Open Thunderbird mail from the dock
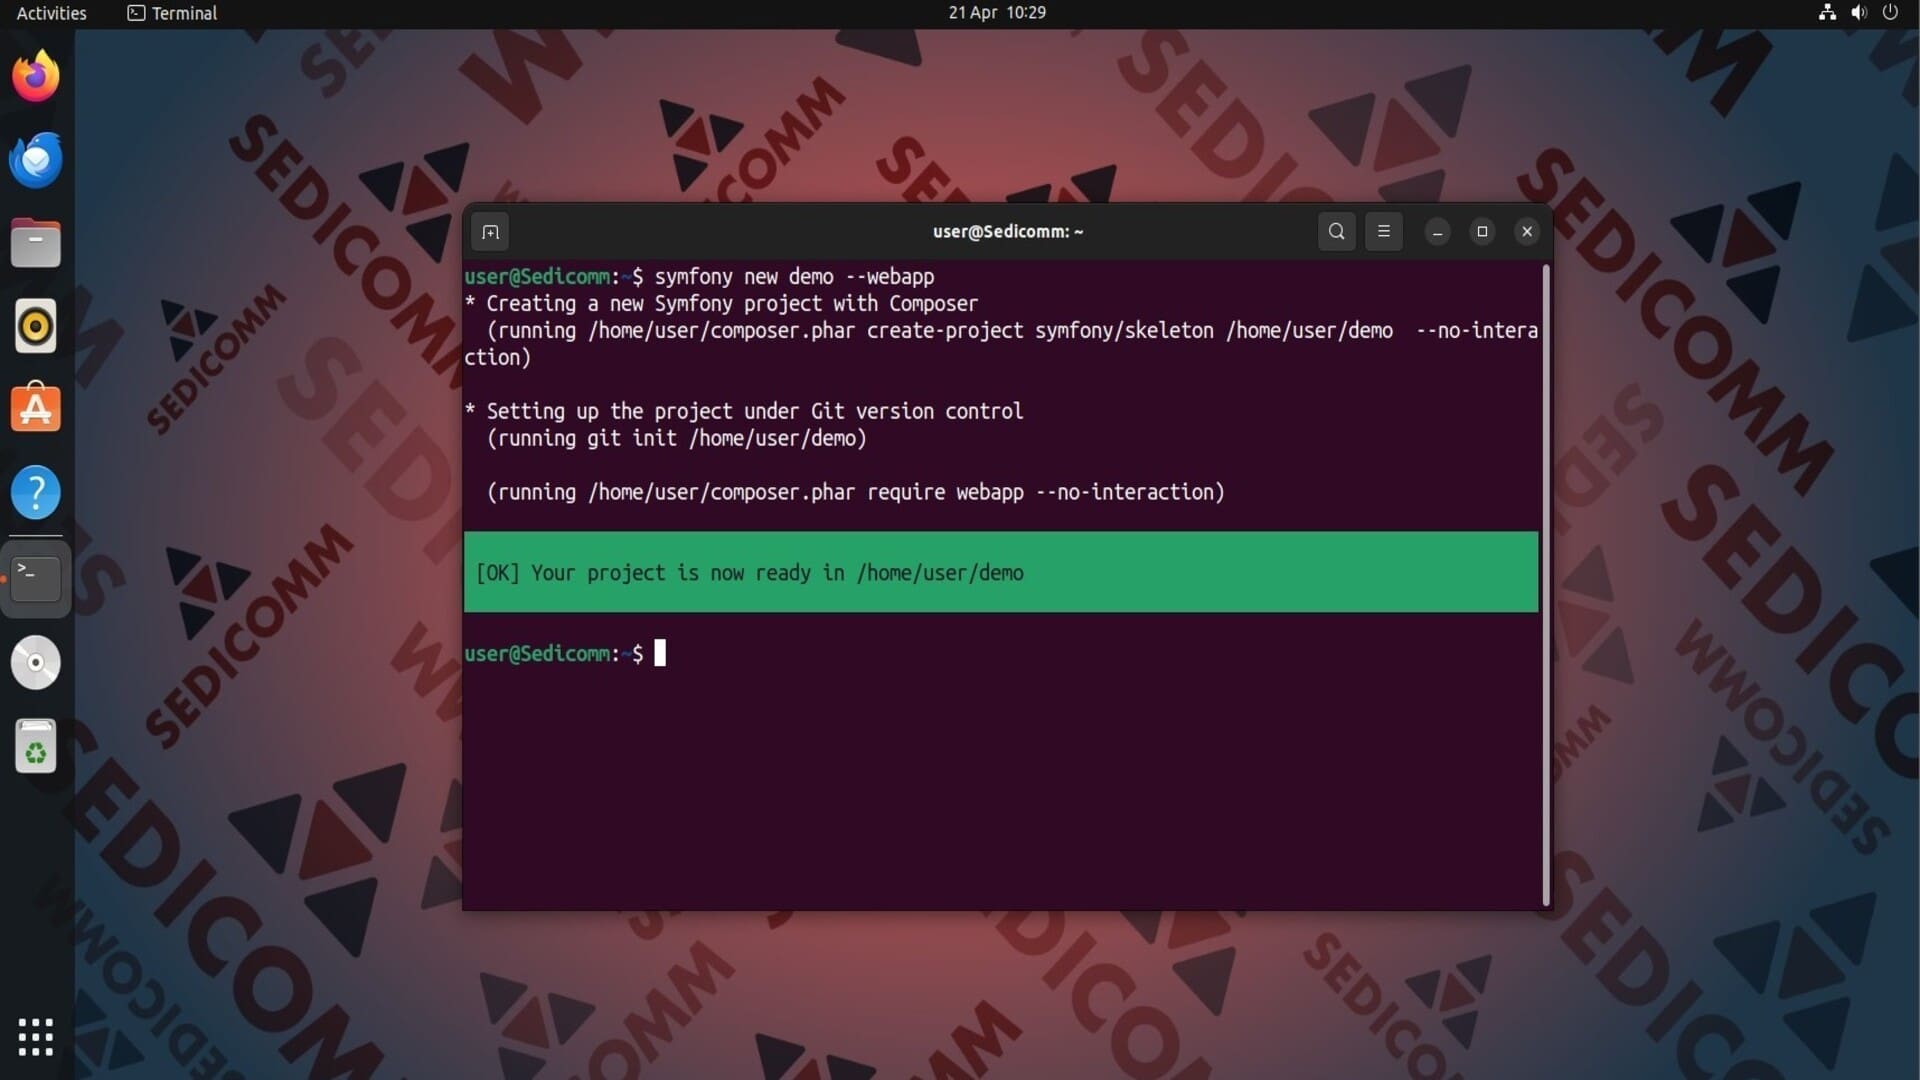Image resolution: width=1920 pixels, height=1080 pixels. (36, 160)
